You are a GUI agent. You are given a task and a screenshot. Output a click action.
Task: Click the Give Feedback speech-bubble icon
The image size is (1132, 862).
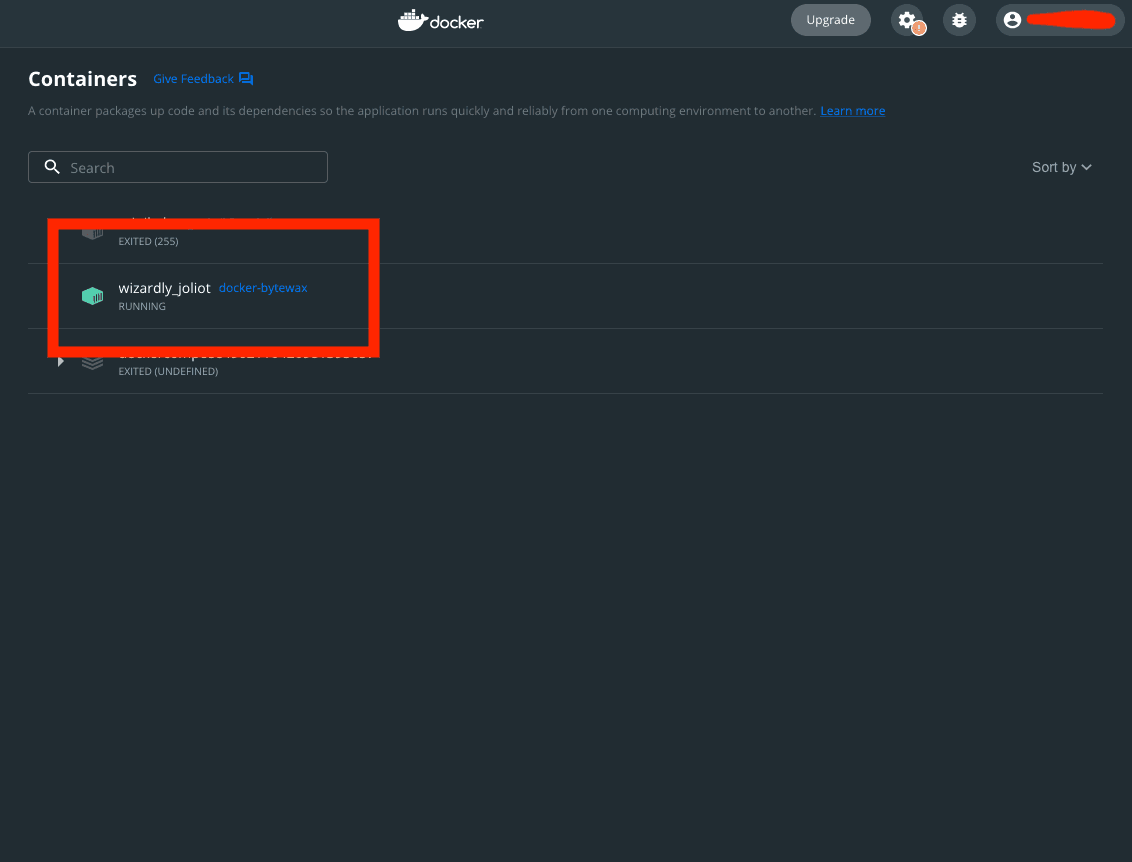(246, 79)
